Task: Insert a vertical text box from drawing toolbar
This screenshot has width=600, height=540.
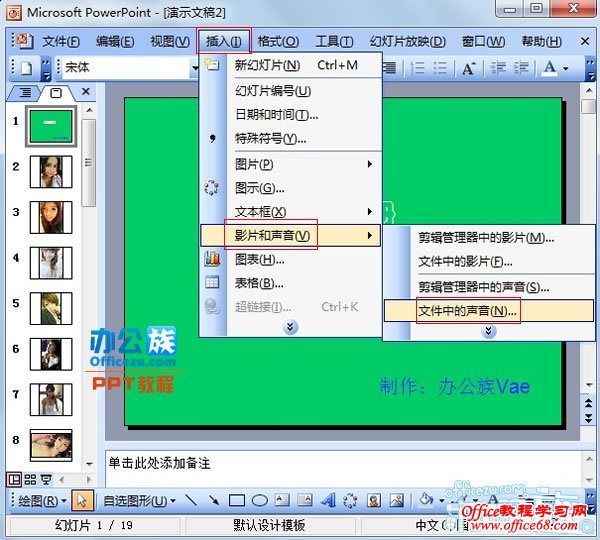Action: point(305,500)
